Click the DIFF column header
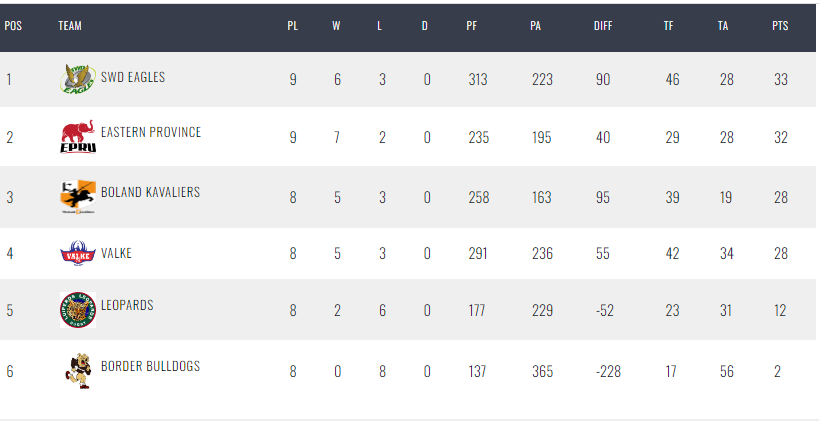The image size is (819, 421). click(x=603, y=26)
